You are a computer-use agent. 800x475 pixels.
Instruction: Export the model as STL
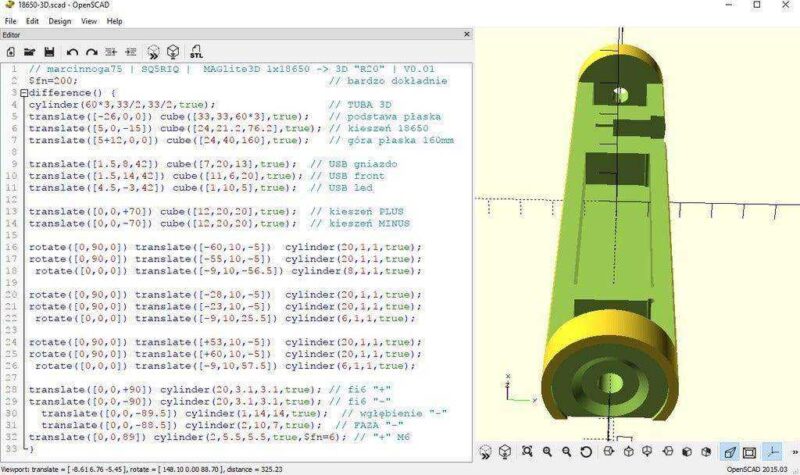point(196,52)
